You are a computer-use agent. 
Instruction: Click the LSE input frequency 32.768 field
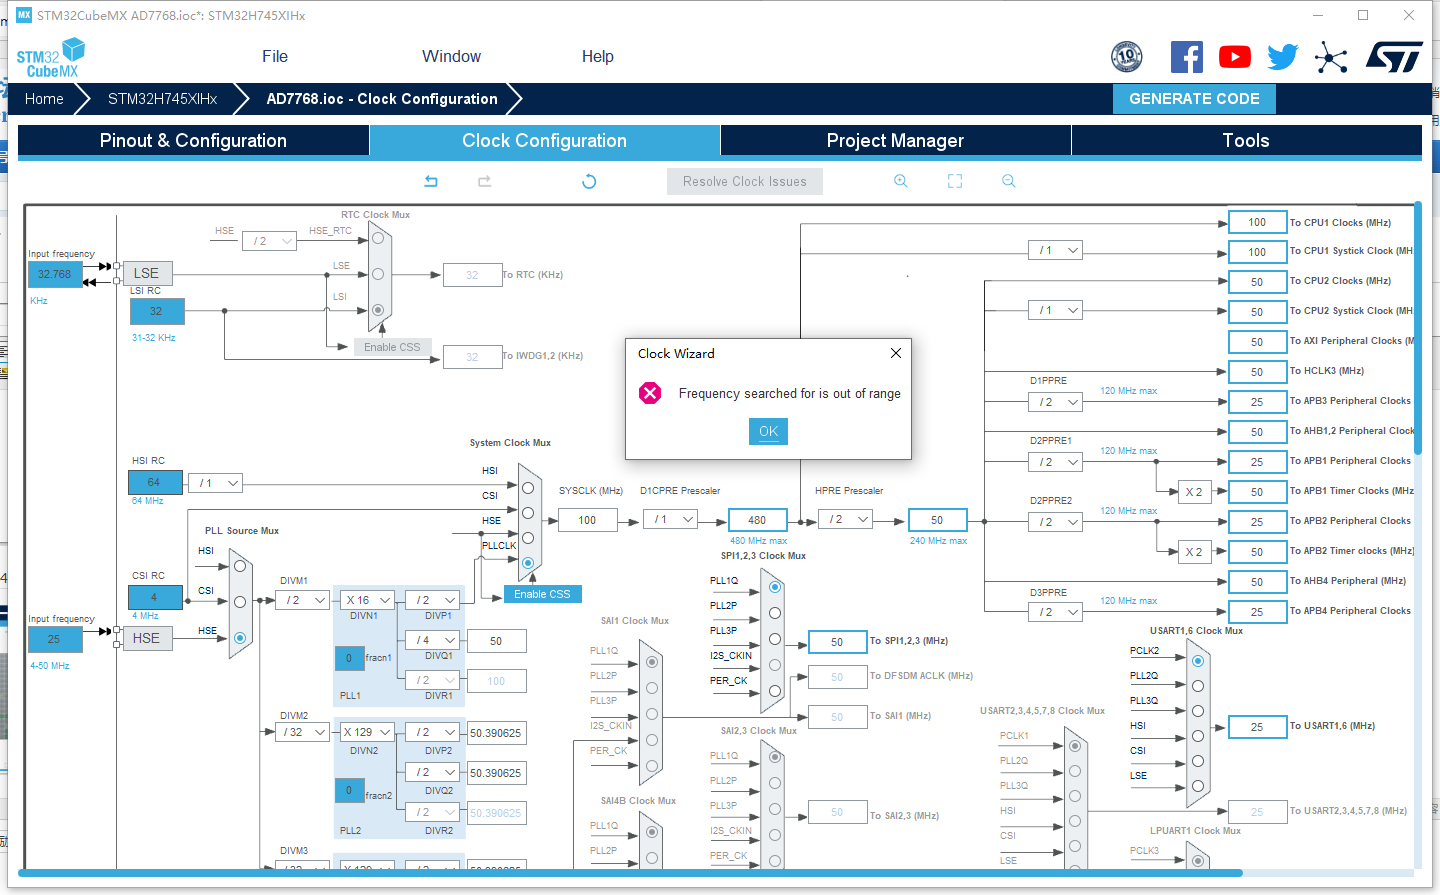(x=55, y=274)
